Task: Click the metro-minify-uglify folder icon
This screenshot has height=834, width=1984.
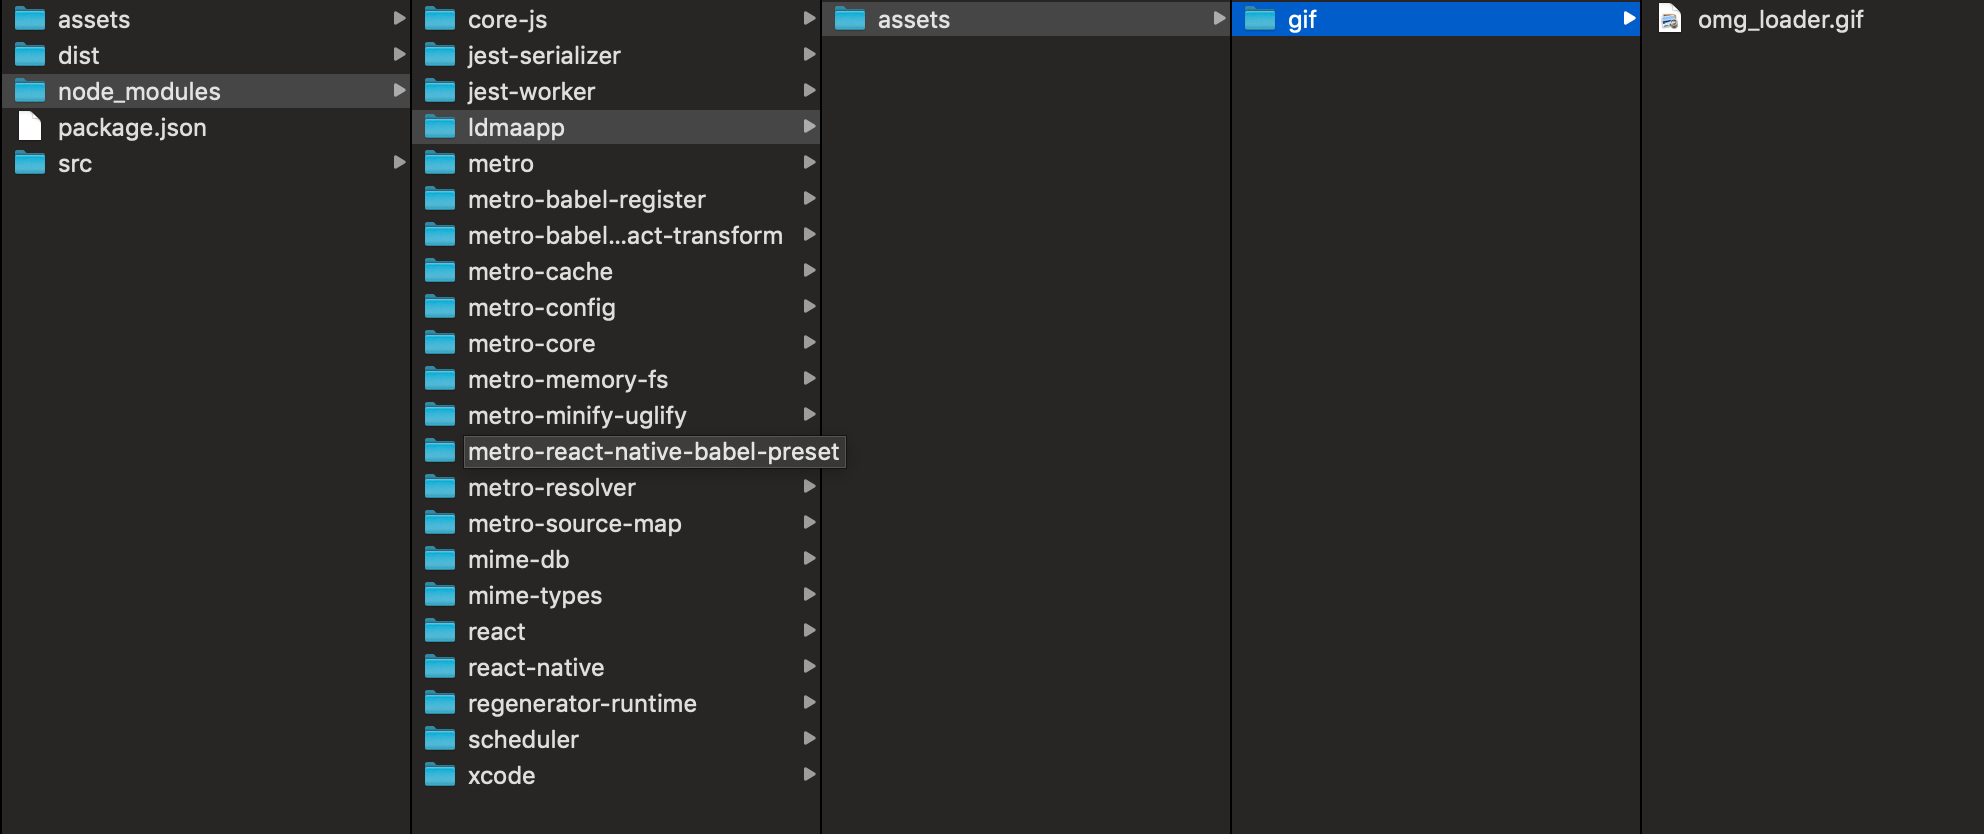Action: [440, 415]
